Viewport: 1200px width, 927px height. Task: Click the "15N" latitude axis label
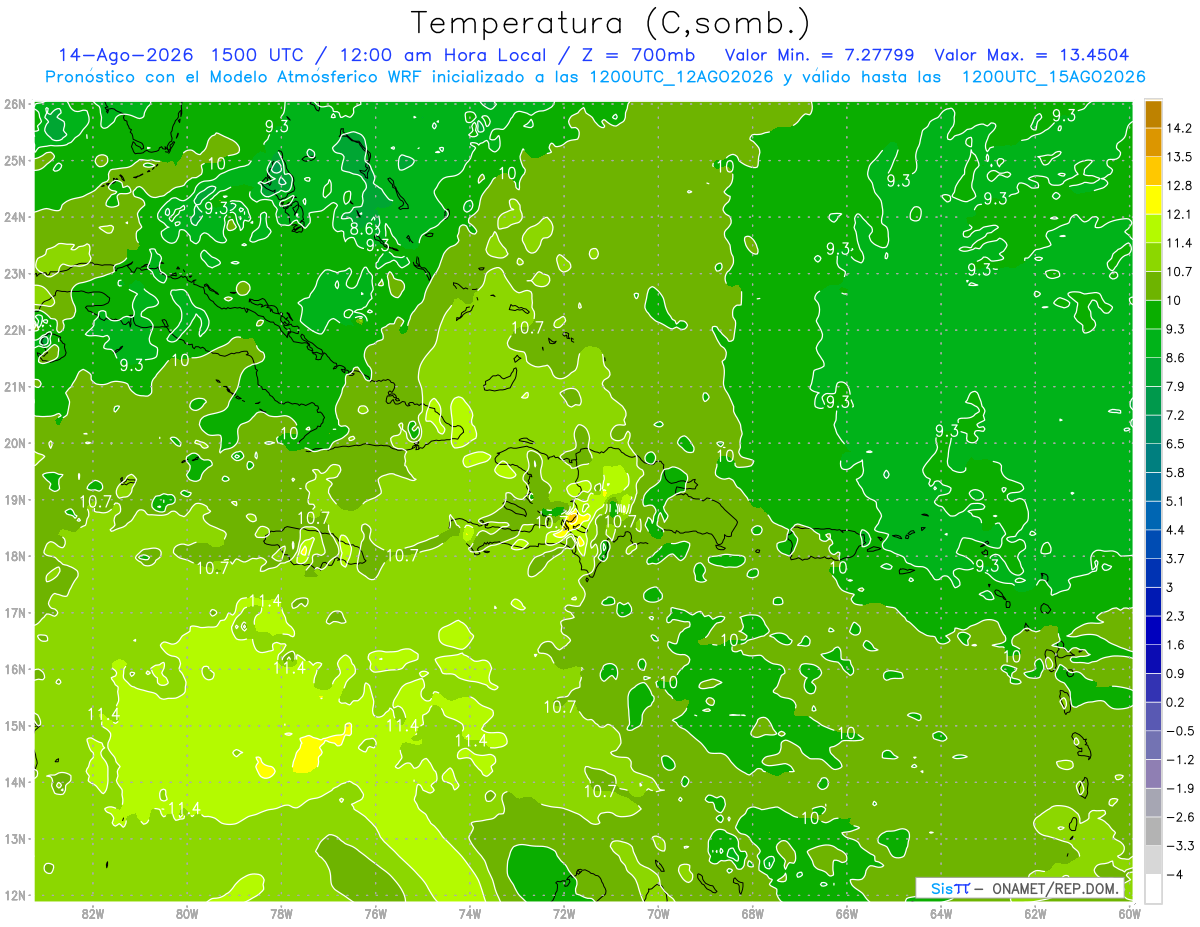tap(15, 725)
